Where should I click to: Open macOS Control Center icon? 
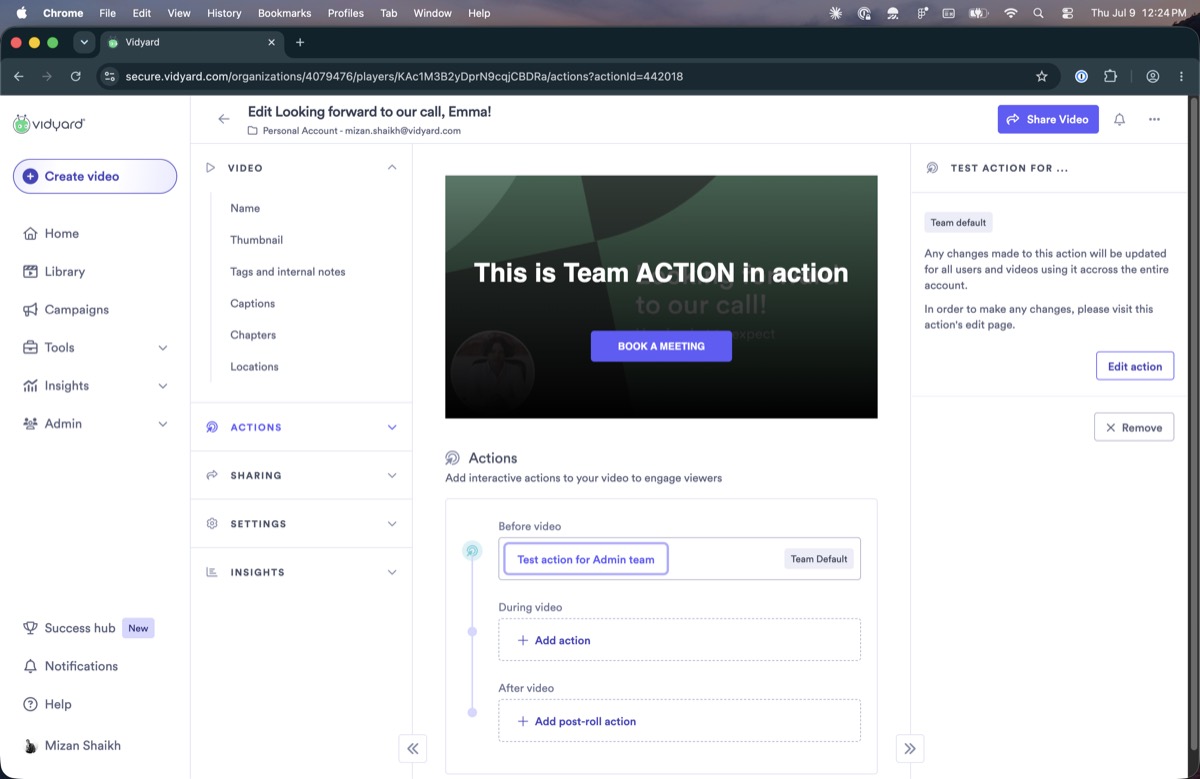tap(1067, 13)
